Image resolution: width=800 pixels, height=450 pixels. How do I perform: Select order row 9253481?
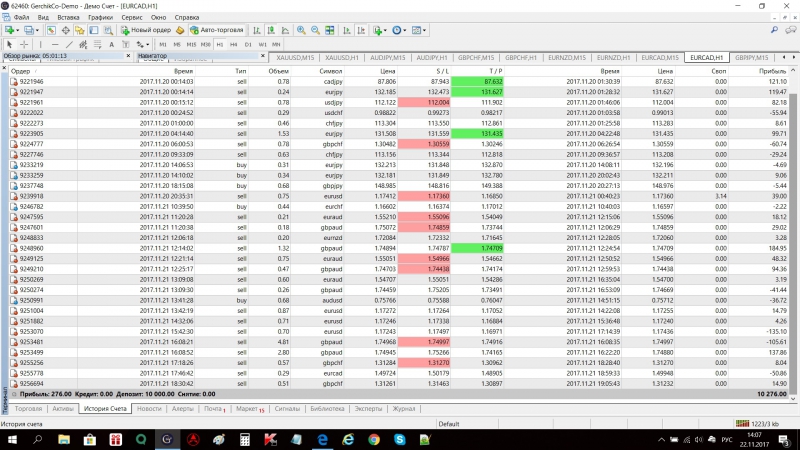pyautogui.click(x=399, y=342)
